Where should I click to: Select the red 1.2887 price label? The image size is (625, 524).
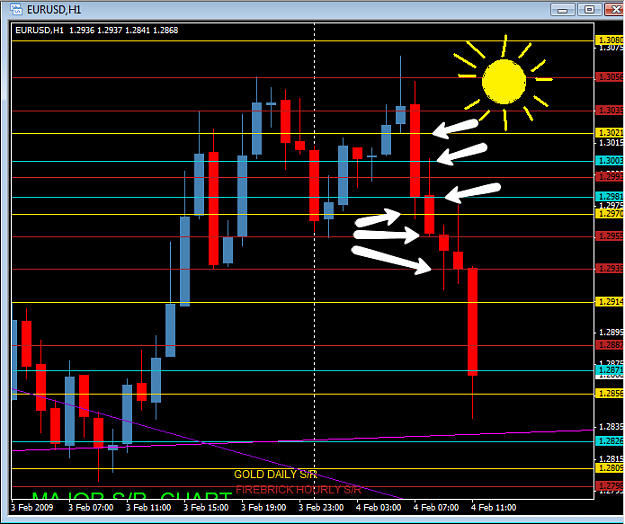(x=609, y=345)
